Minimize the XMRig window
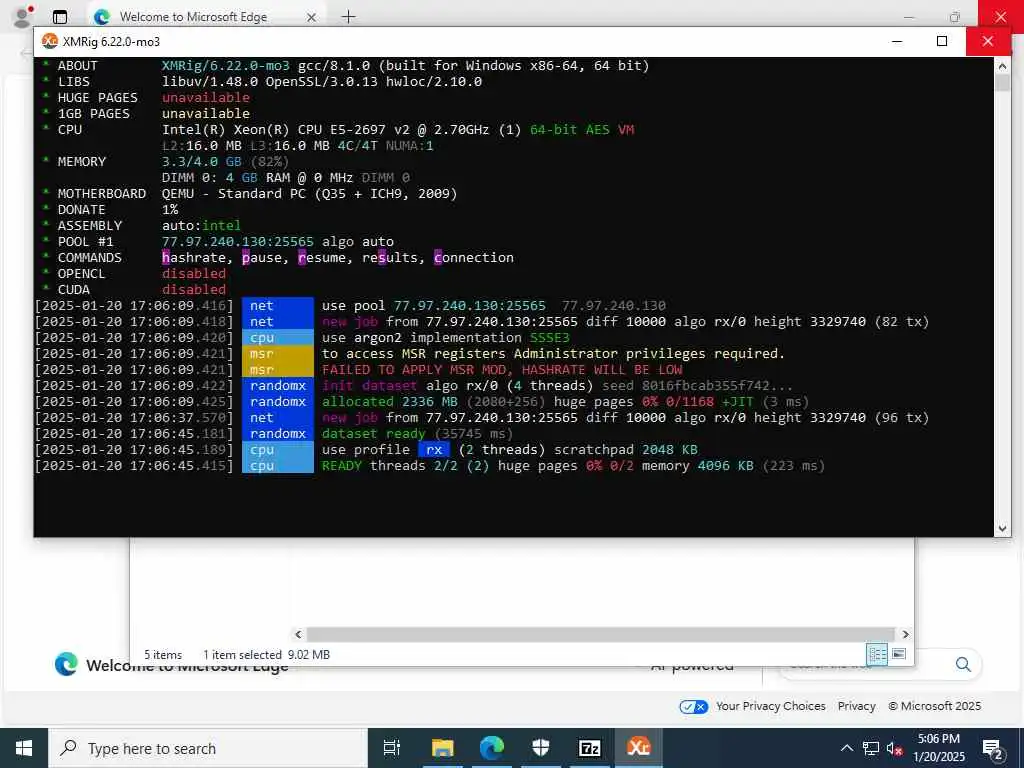This screenshot has height=768, width=1024. (x=897, y=41)
